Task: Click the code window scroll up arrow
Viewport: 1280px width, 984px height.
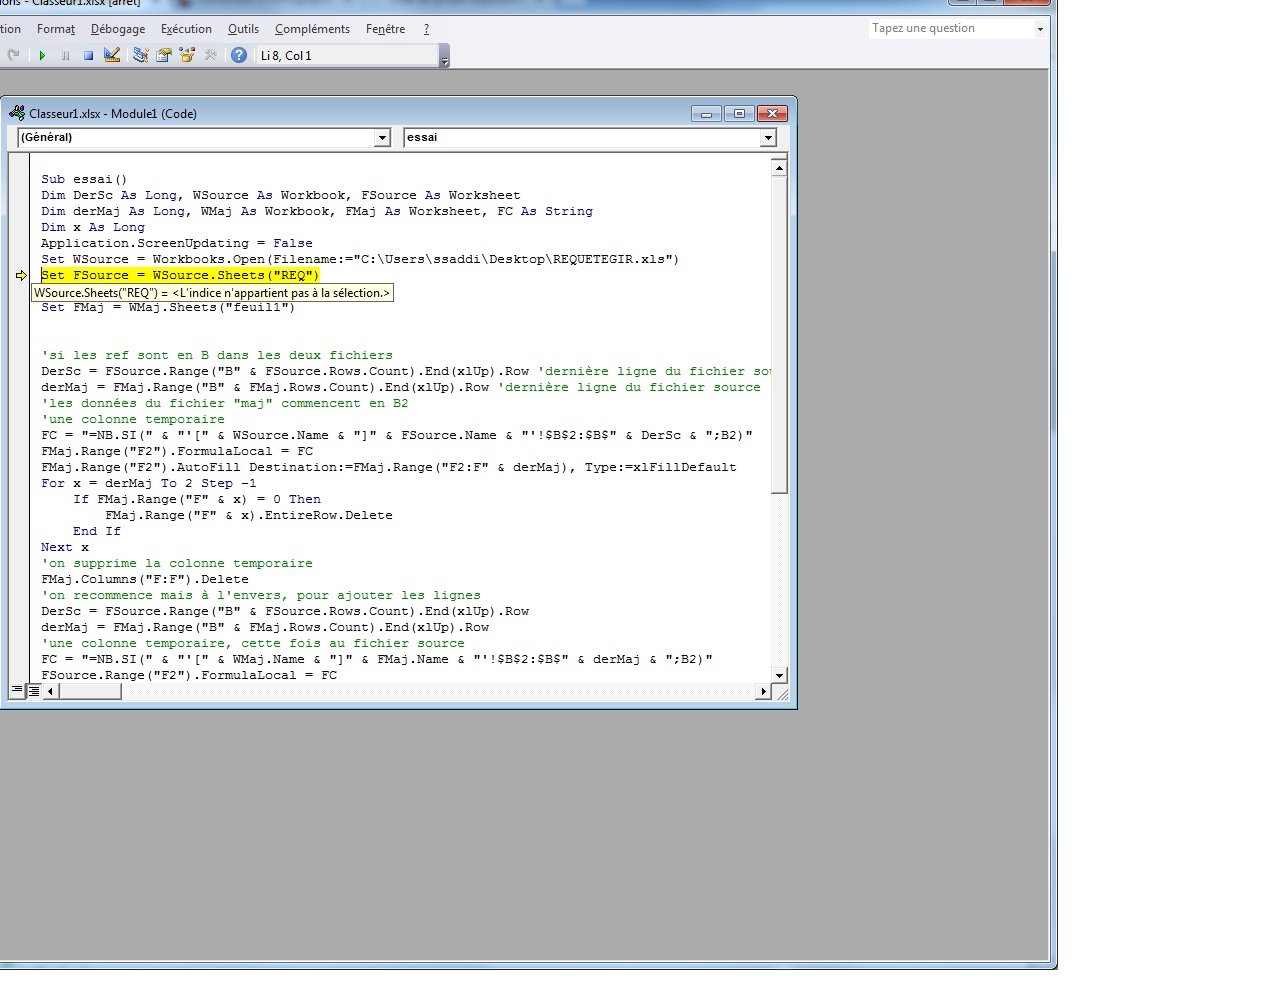Action: 779,167
